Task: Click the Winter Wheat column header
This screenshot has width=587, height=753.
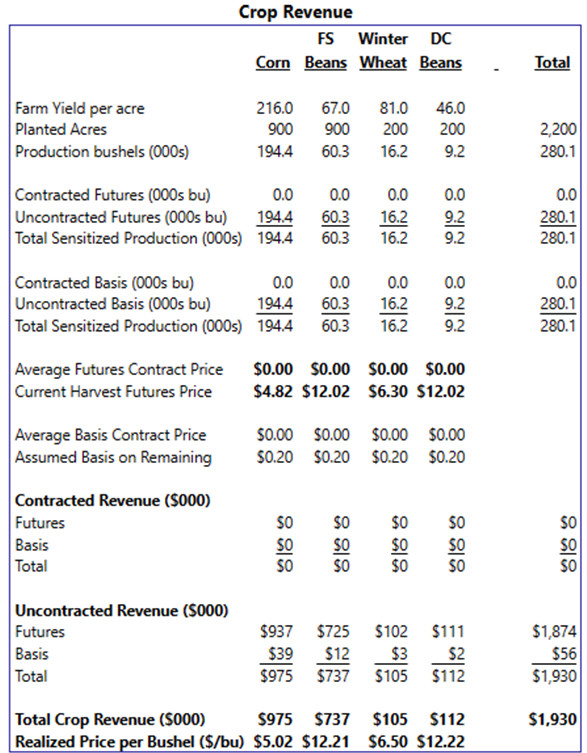Action: [383, 50]
